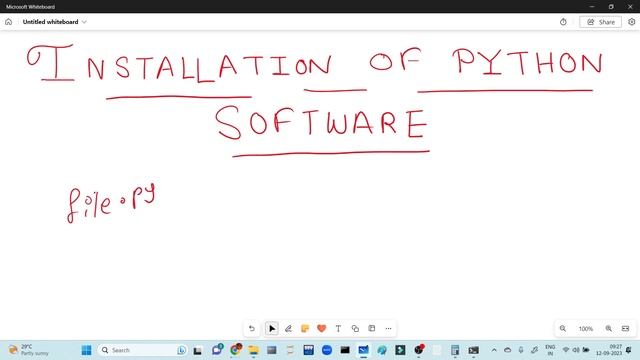Screen dimensions: 640x360
Task: Click the Untitled whiteboard title
Action: pyautogui.click(x=50, y=22)
